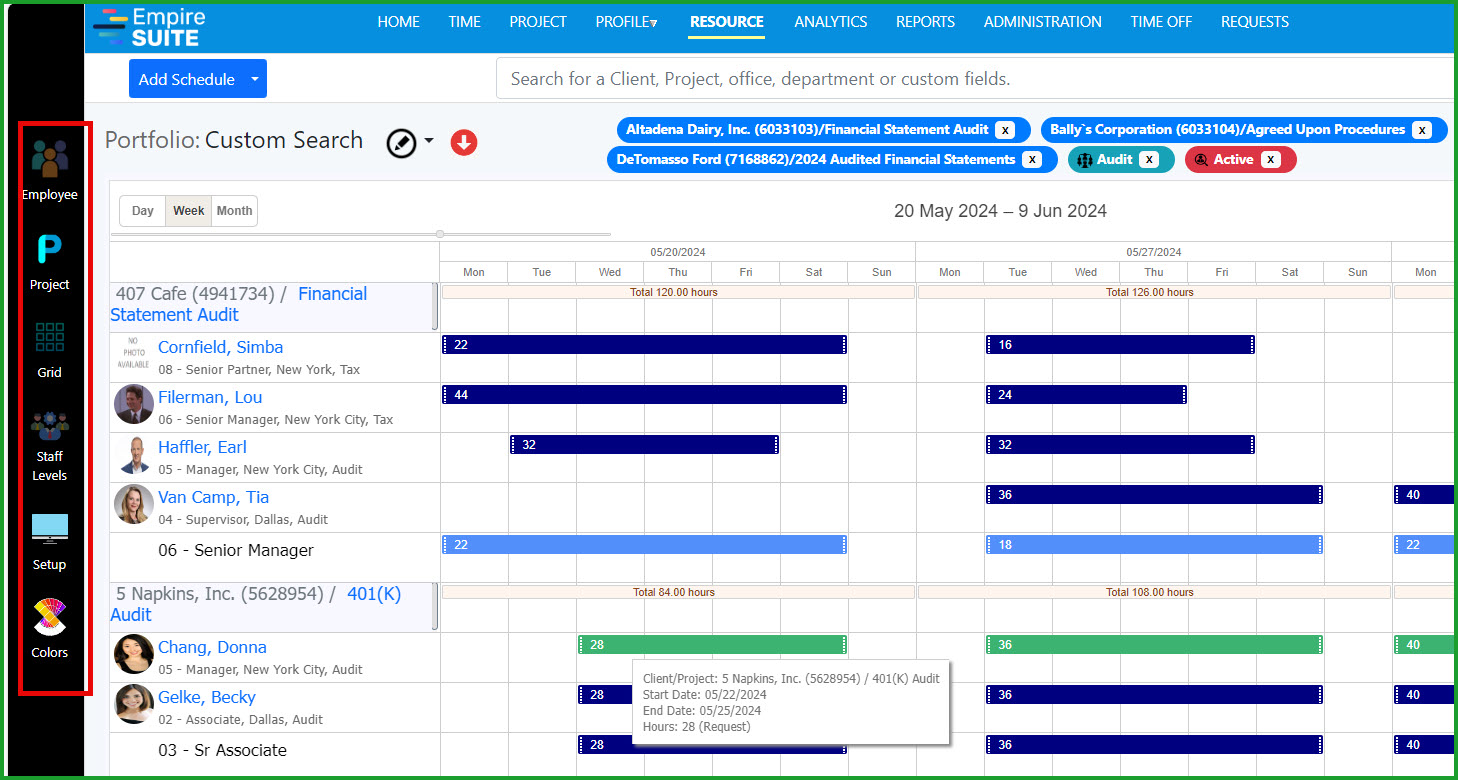Select Filerman's 44-hour schedule bar
The image size is (1458, 780).
pyautogui.click(x=645, y=394)
